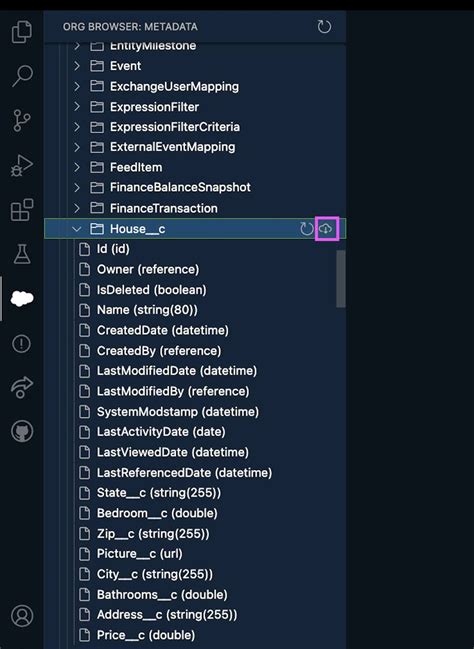Viewport: 474px width, 649px height.
Task: Select the Salesforce Org Browser cloud icon
Action: (22, 298)
